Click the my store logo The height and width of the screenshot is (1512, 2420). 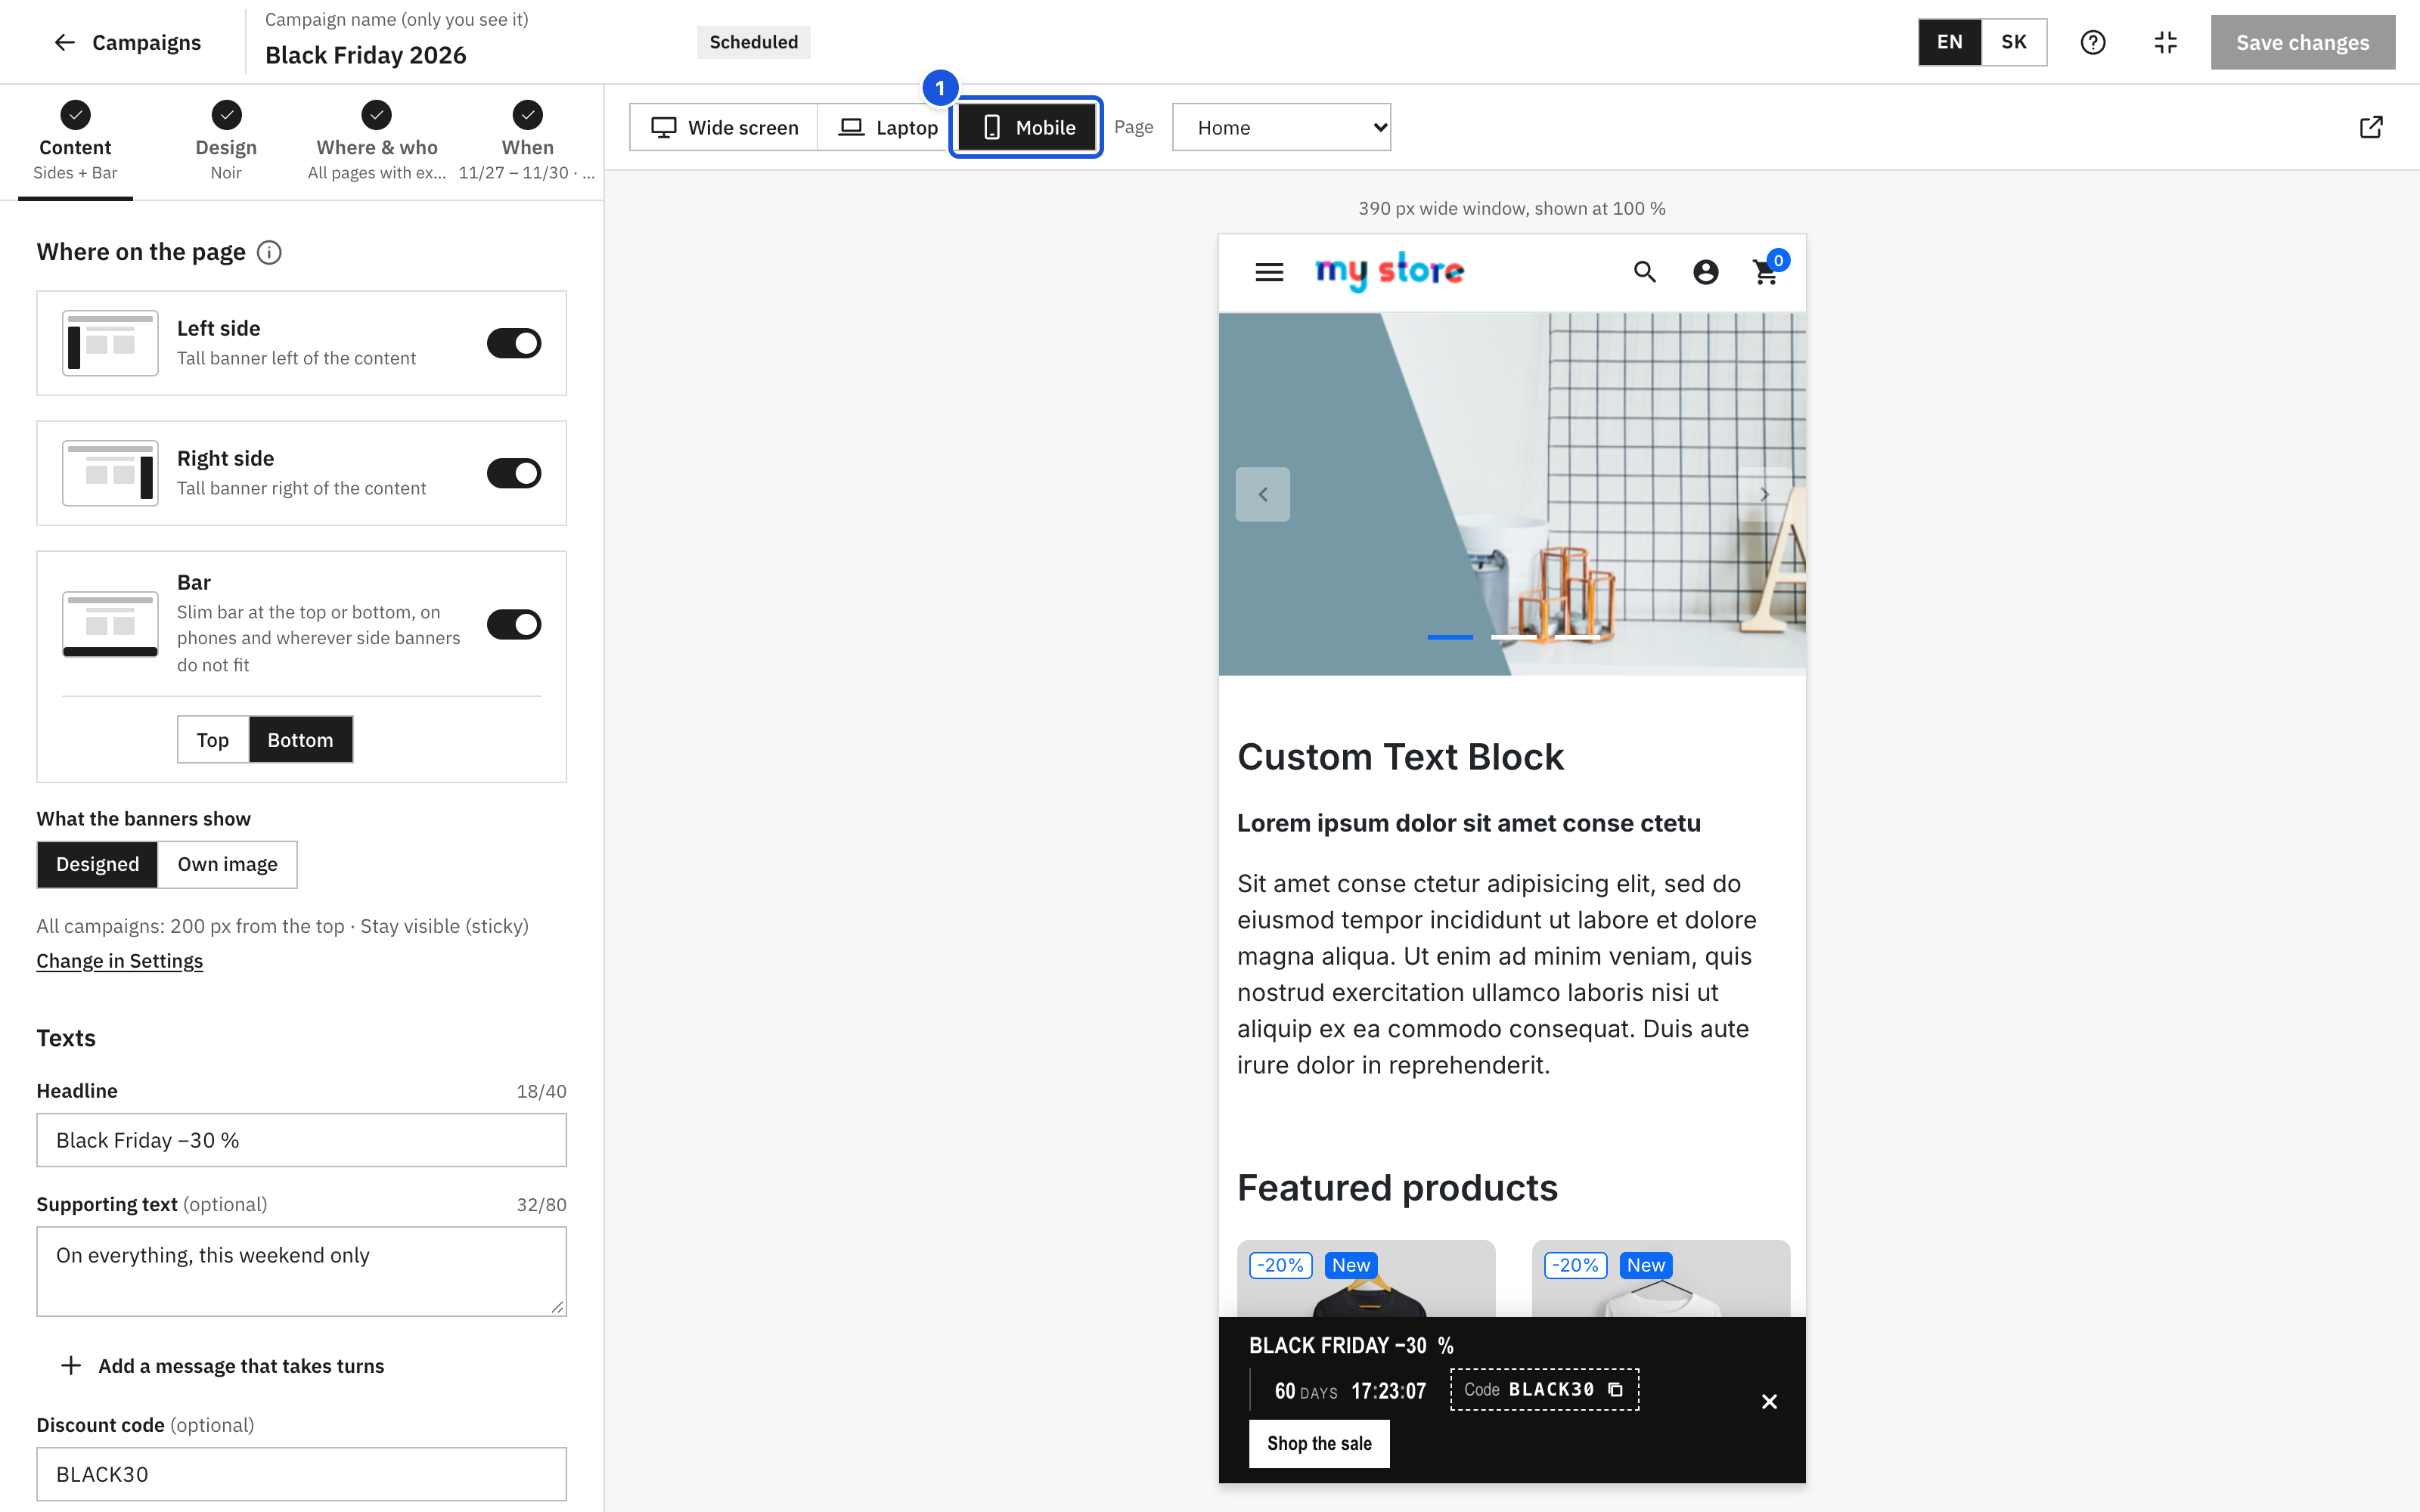coord(1389,271)
